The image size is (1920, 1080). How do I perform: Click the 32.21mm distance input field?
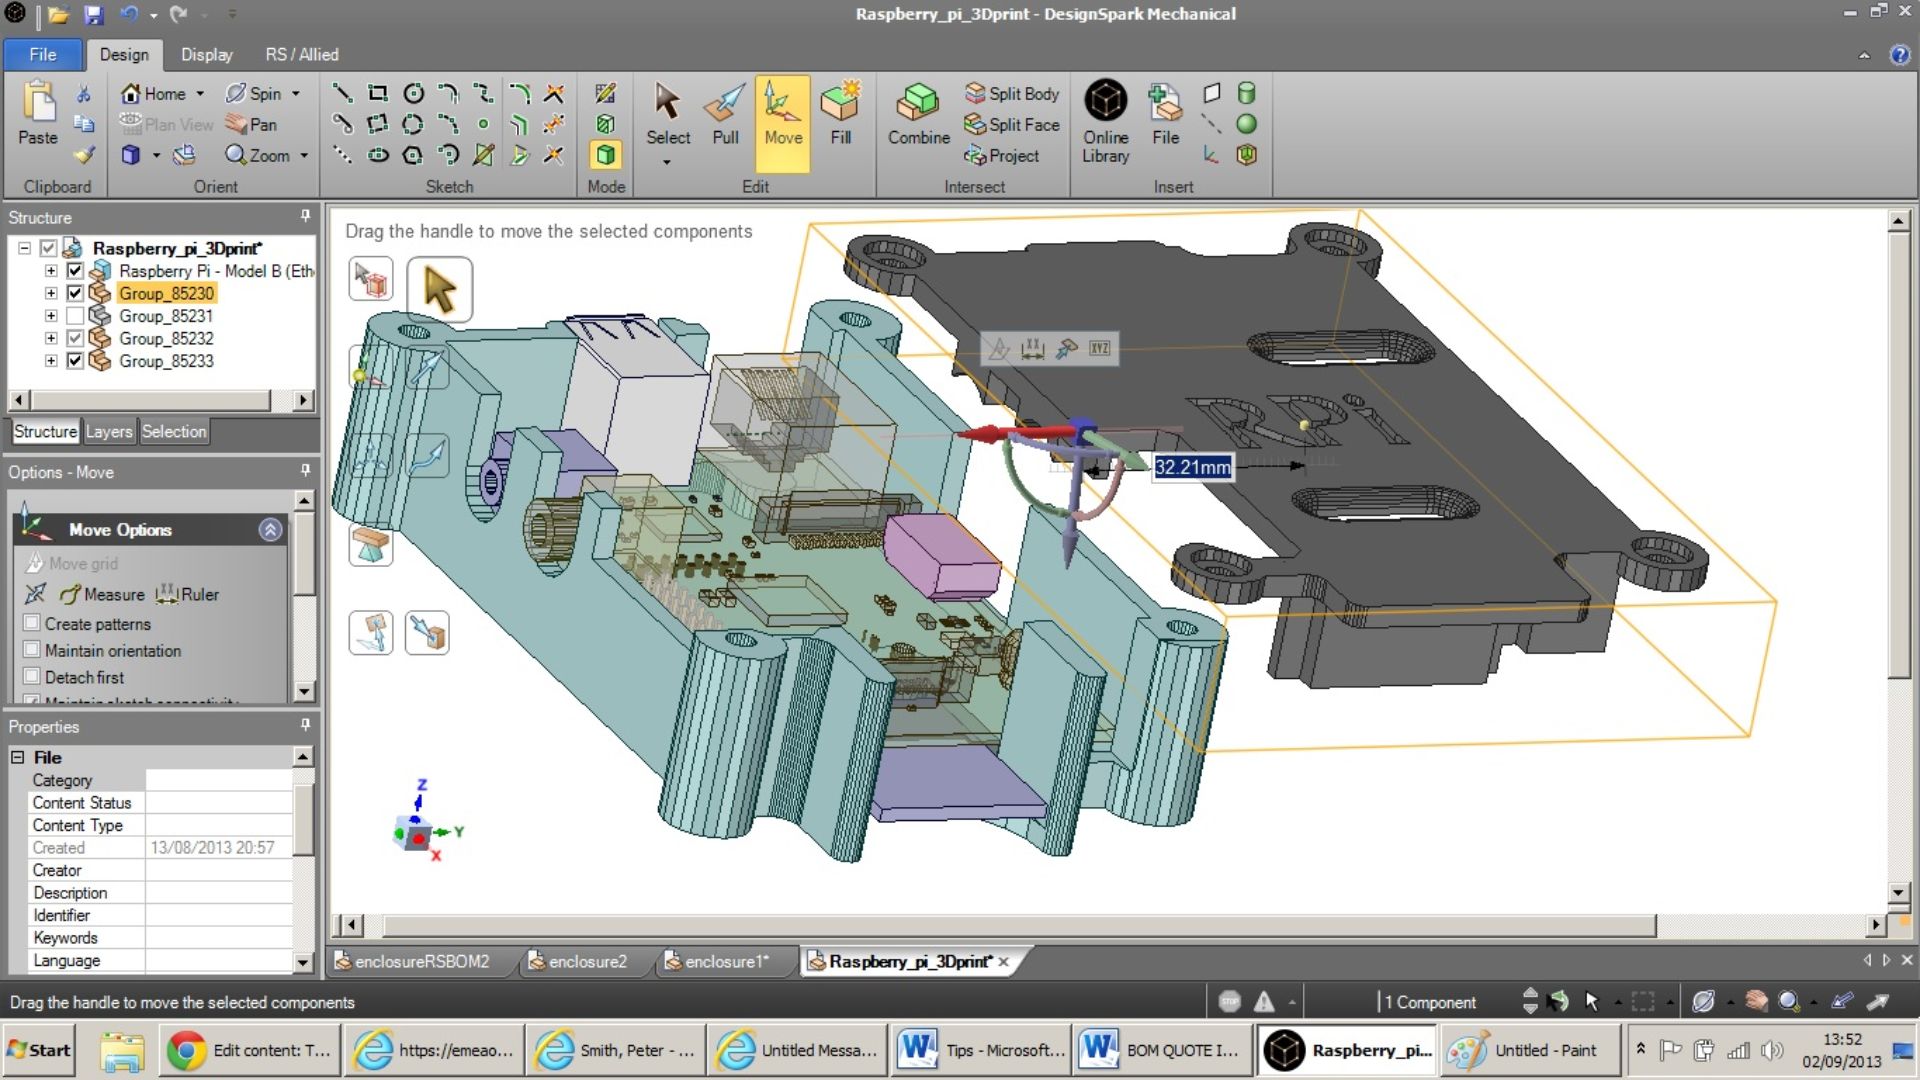(x=1192, y=467)
